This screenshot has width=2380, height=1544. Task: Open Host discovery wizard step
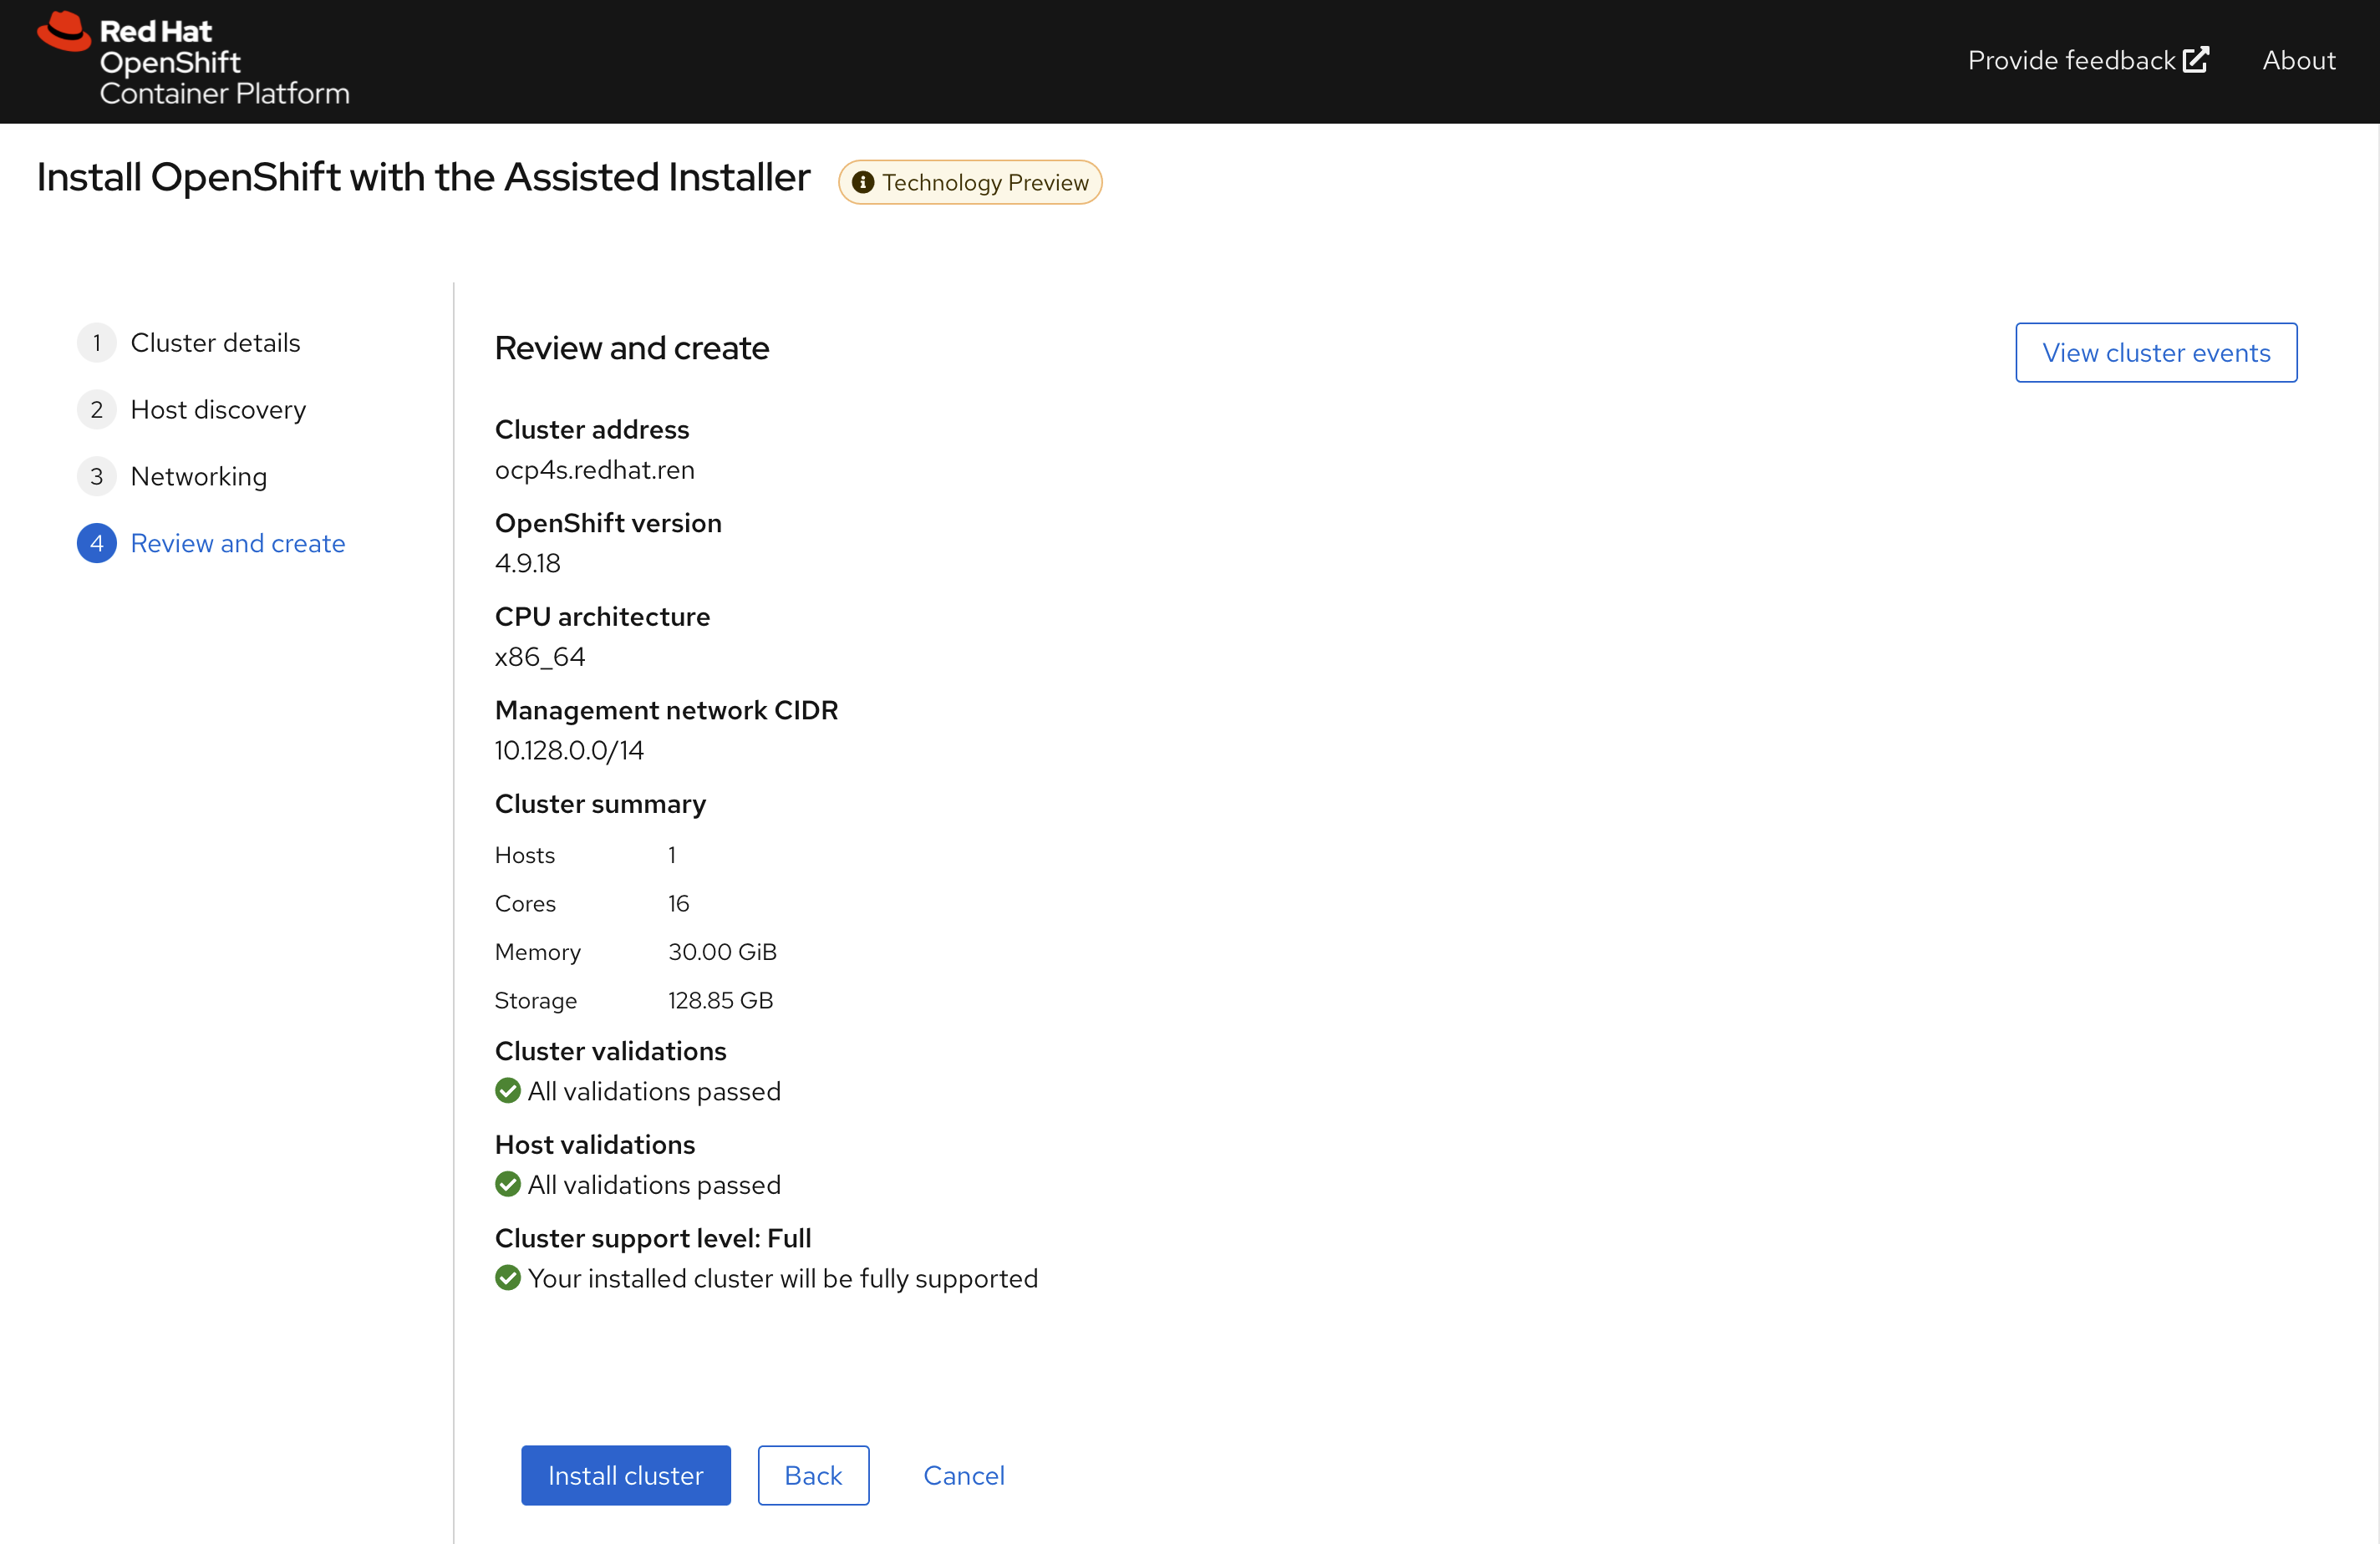click(218, 410)
